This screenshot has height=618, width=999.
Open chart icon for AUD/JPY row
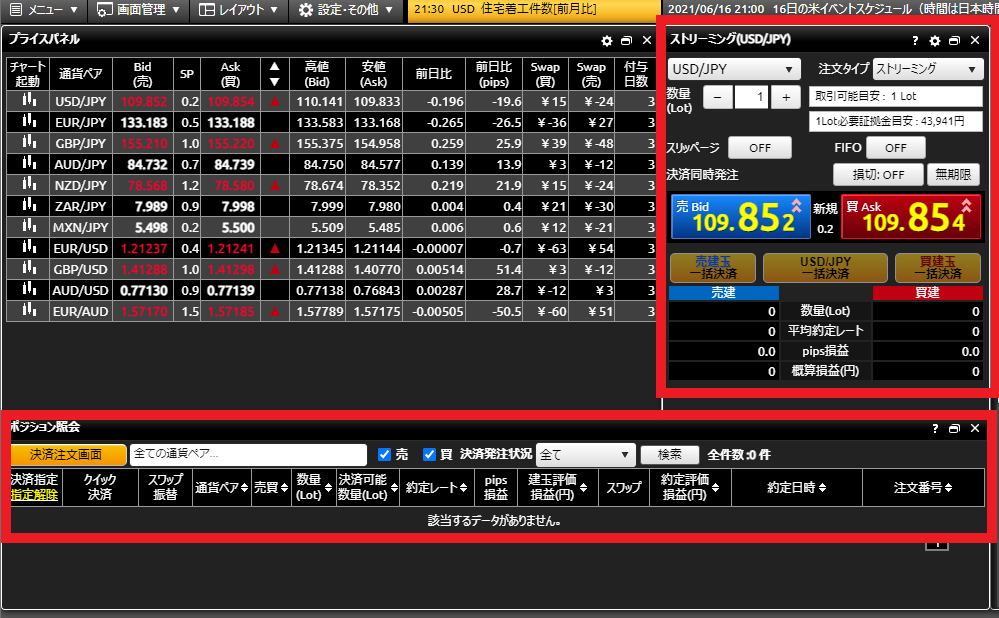[28, 164]
